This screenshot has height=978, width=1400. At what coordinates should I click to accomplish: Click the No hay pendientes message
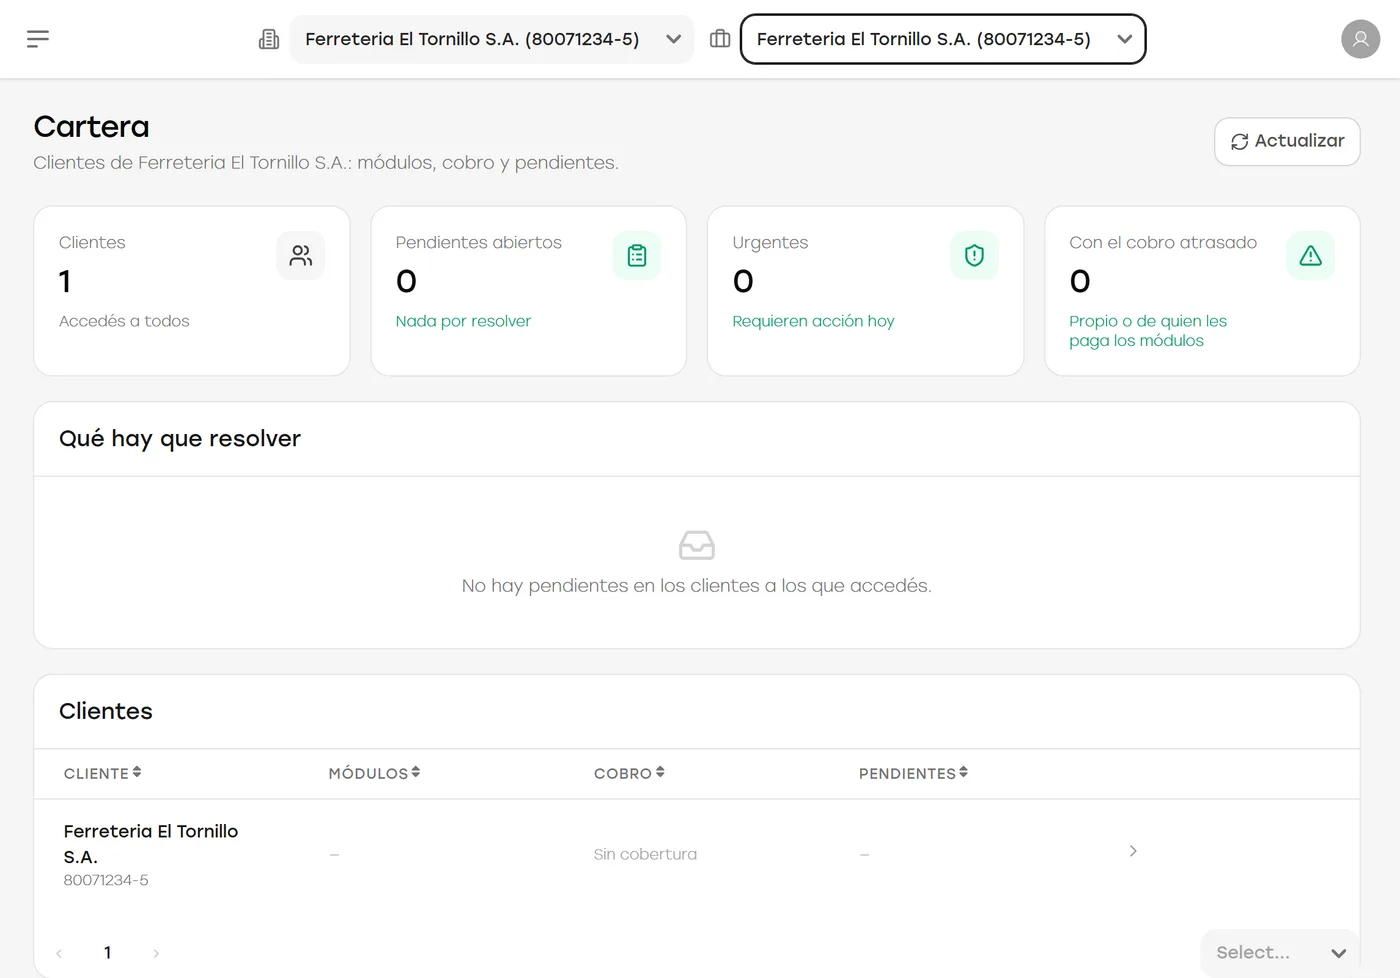pyautogui.click(x=697, y=585)
